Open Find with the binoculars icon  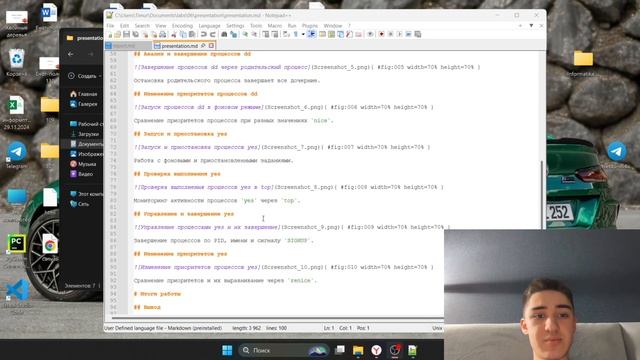click(224, 34)
